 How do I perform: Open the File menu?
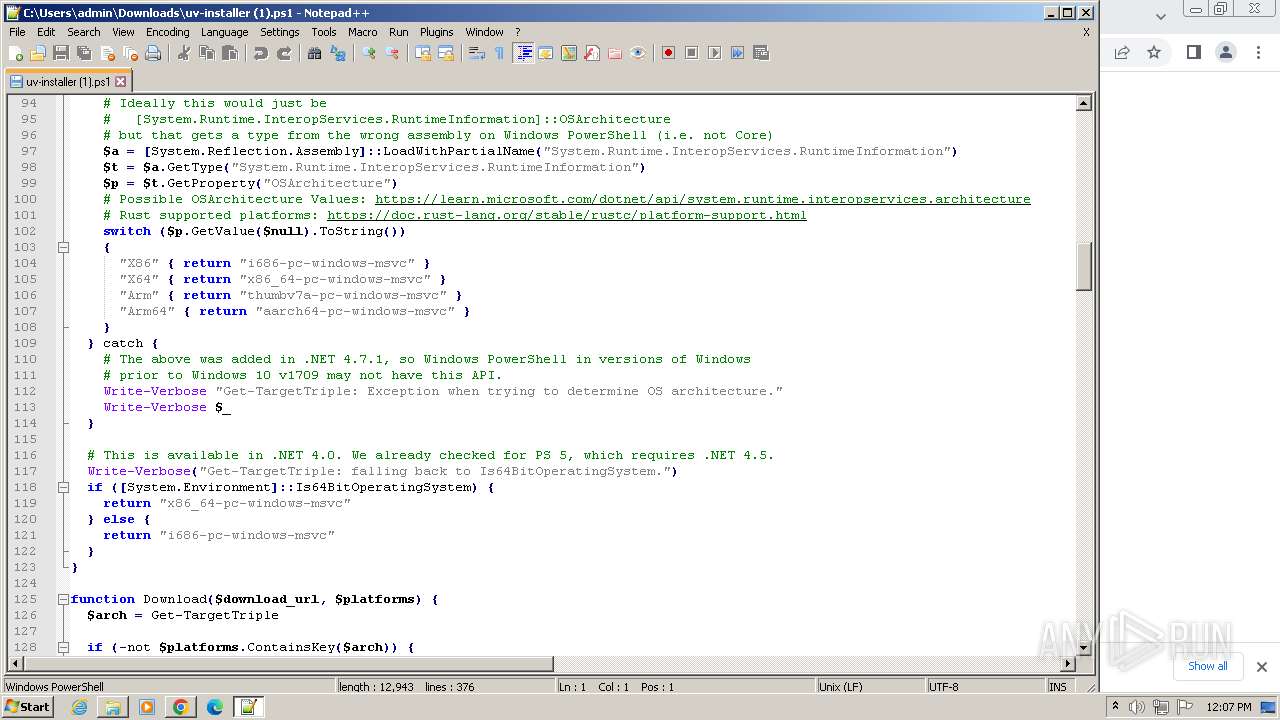17,32
